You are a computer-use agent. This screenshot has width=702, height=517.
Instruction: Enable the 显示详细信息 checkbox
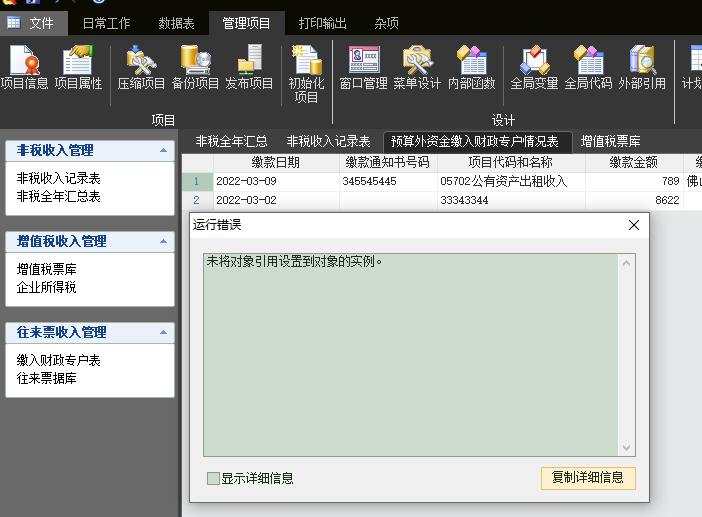[x=213, y=479]
